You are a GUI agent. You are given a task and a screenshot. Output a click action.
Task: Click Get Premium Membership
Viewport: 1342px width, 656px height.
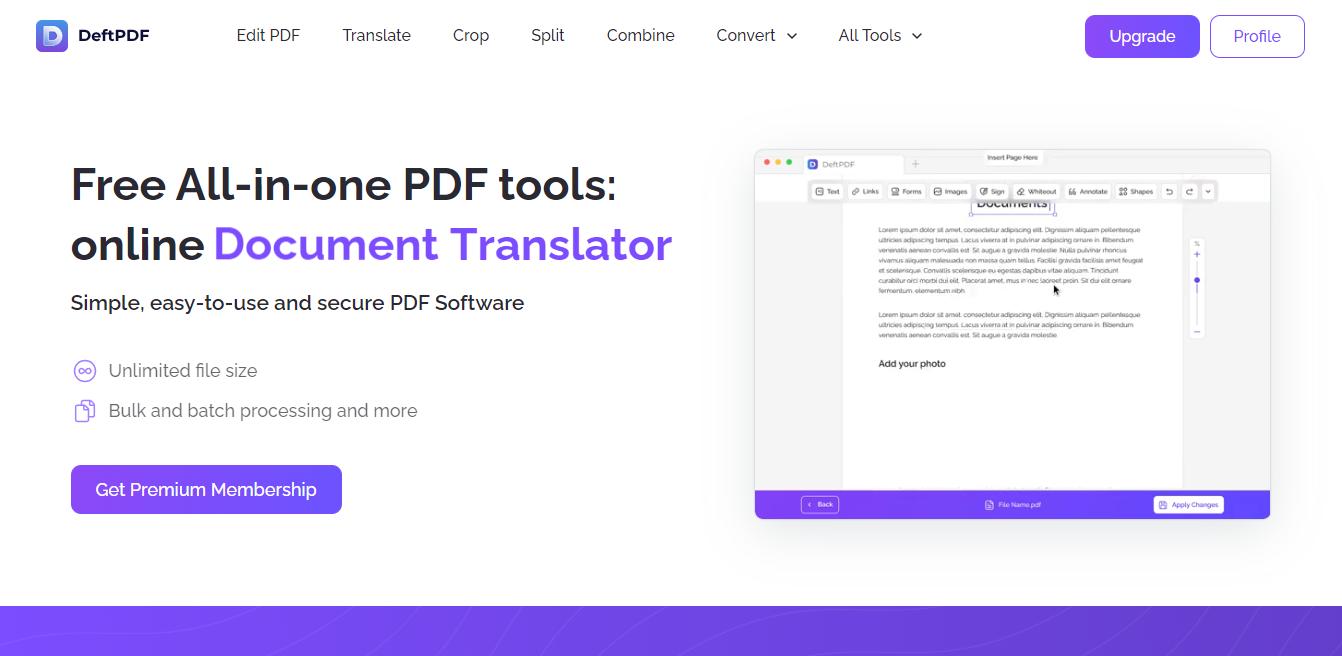tap(206, 489)
